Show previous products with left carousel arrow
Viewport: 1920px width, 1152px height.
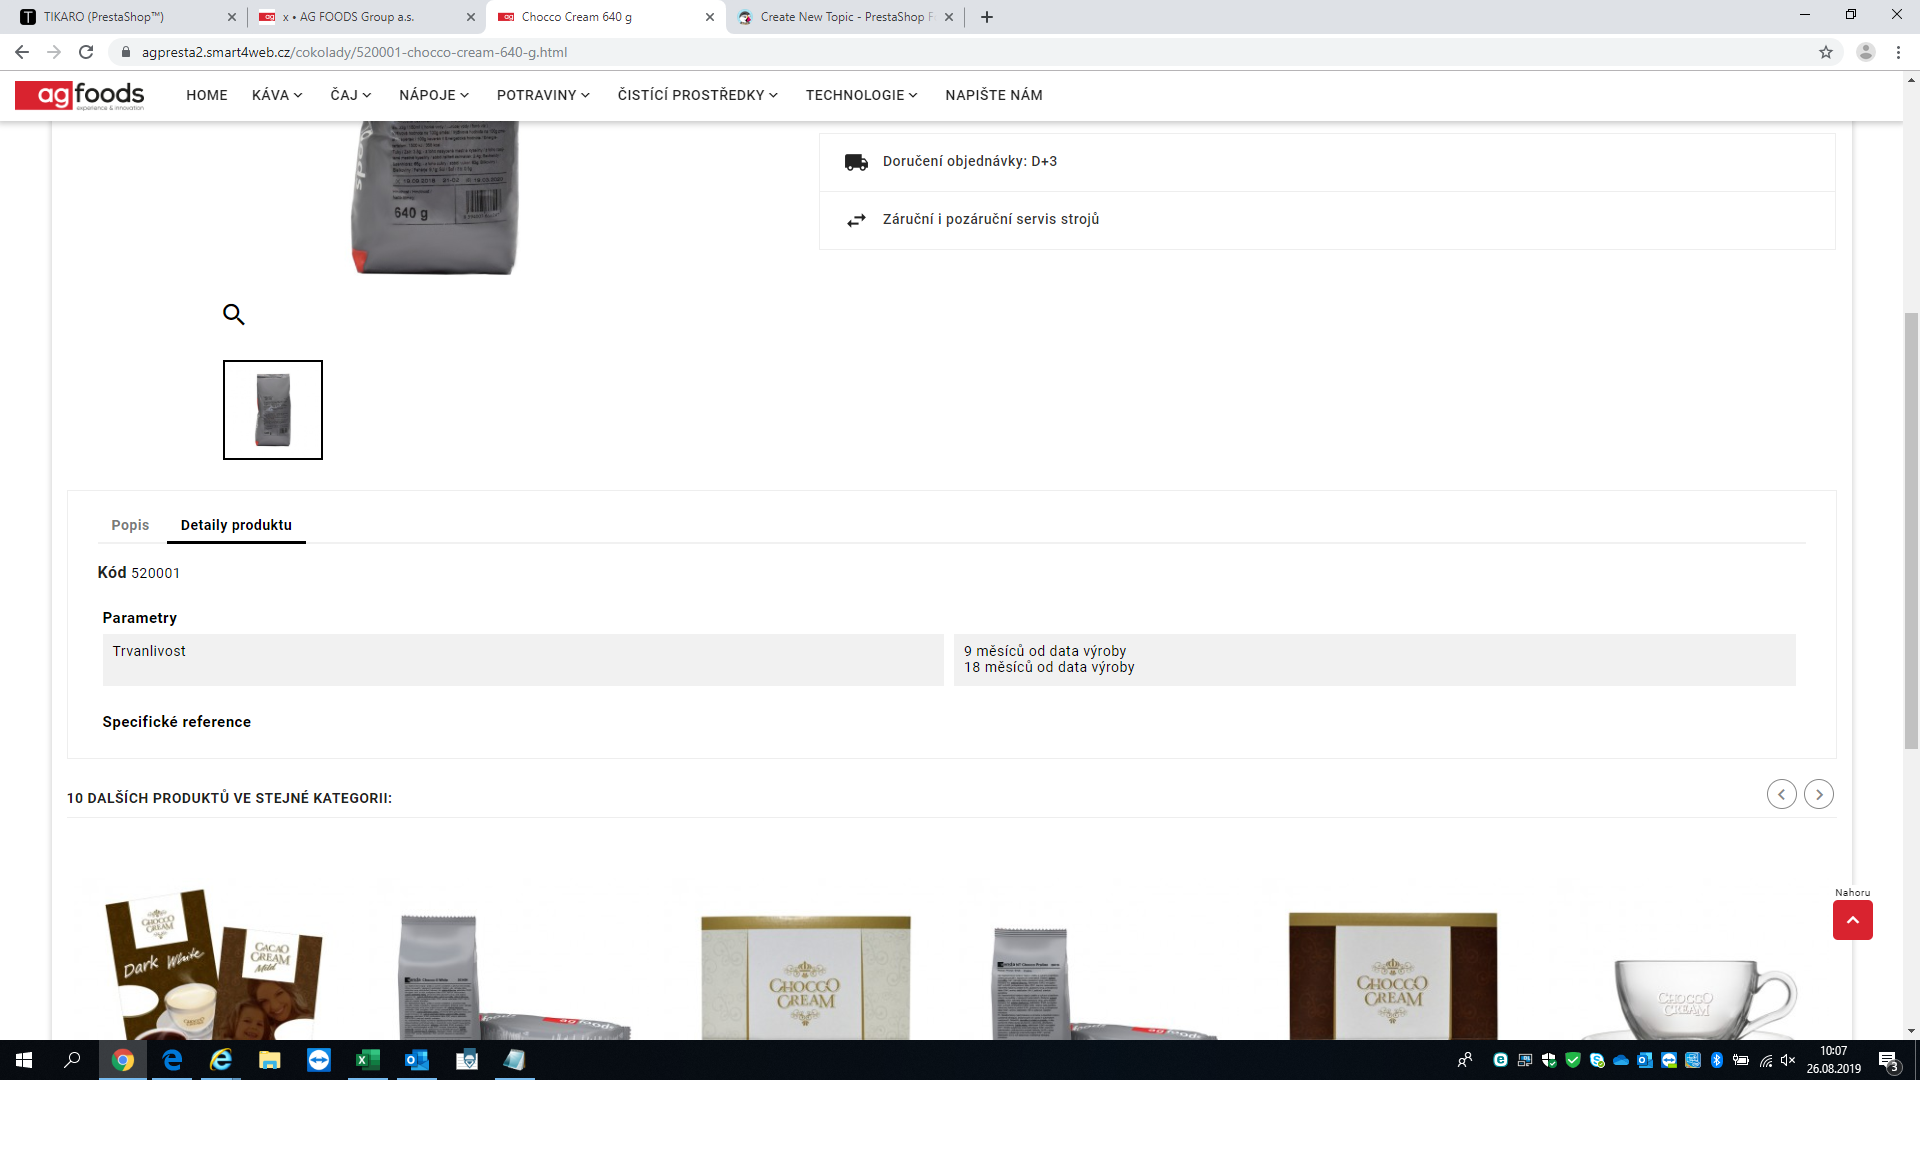1781,794
